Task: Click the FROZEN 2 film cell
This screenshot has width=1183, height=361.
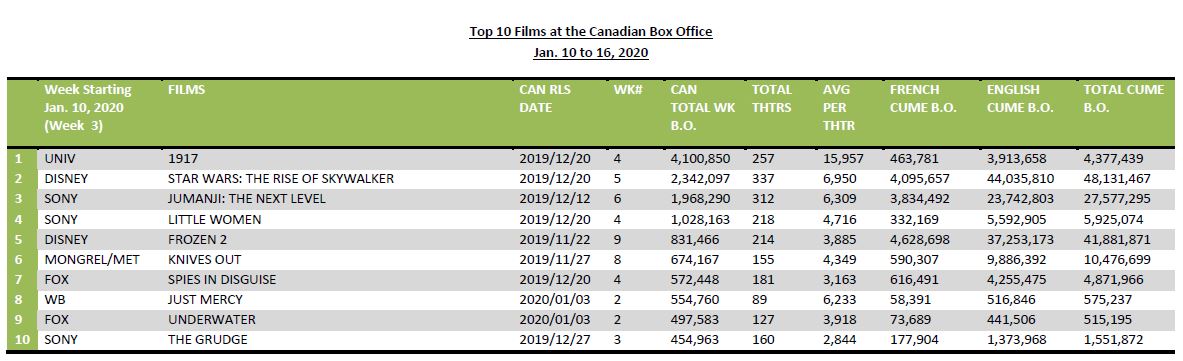Action: (x=197, y=239)
